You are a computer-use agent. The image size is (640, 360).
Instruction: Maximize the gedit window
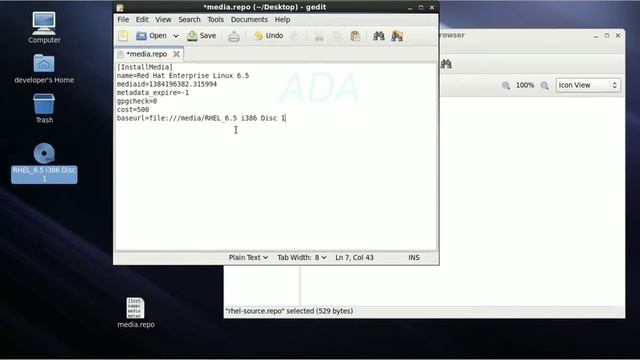(421, 7)
